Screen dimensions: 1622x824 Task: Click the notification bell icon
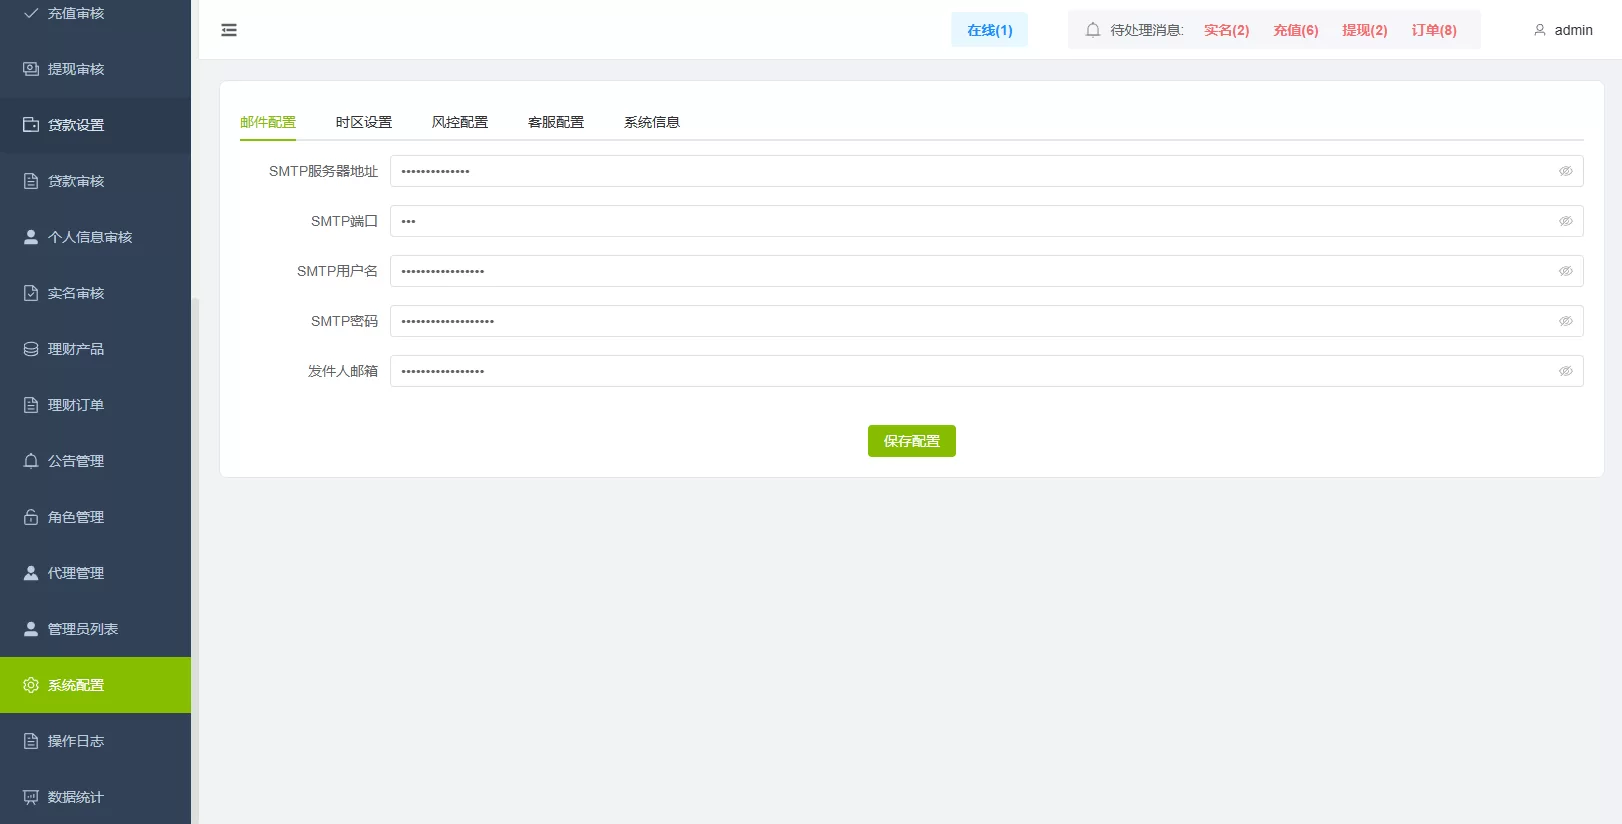(x=1093, y=30)
